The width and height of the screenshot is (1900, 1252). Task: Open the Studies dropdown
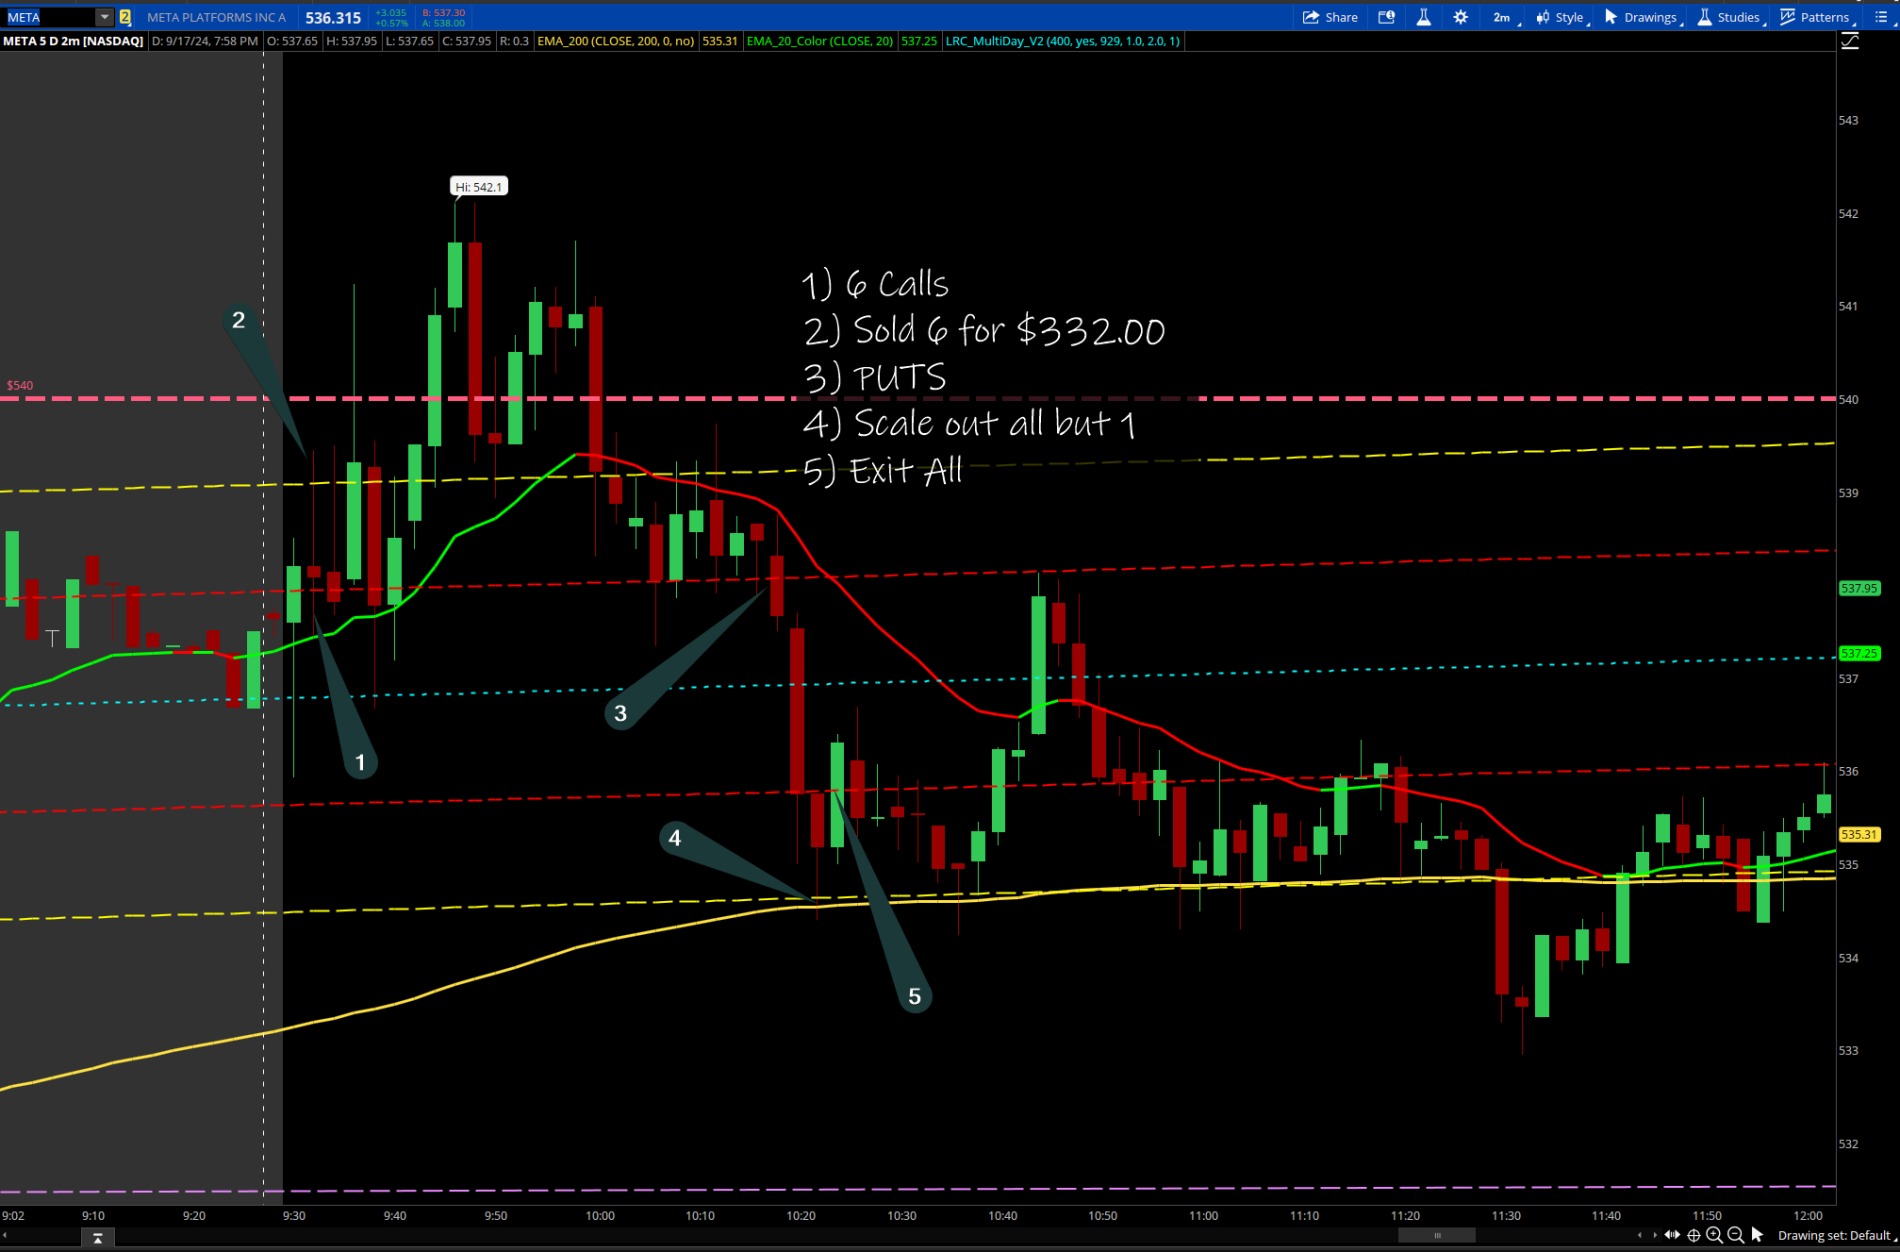tap(1729, 17)
